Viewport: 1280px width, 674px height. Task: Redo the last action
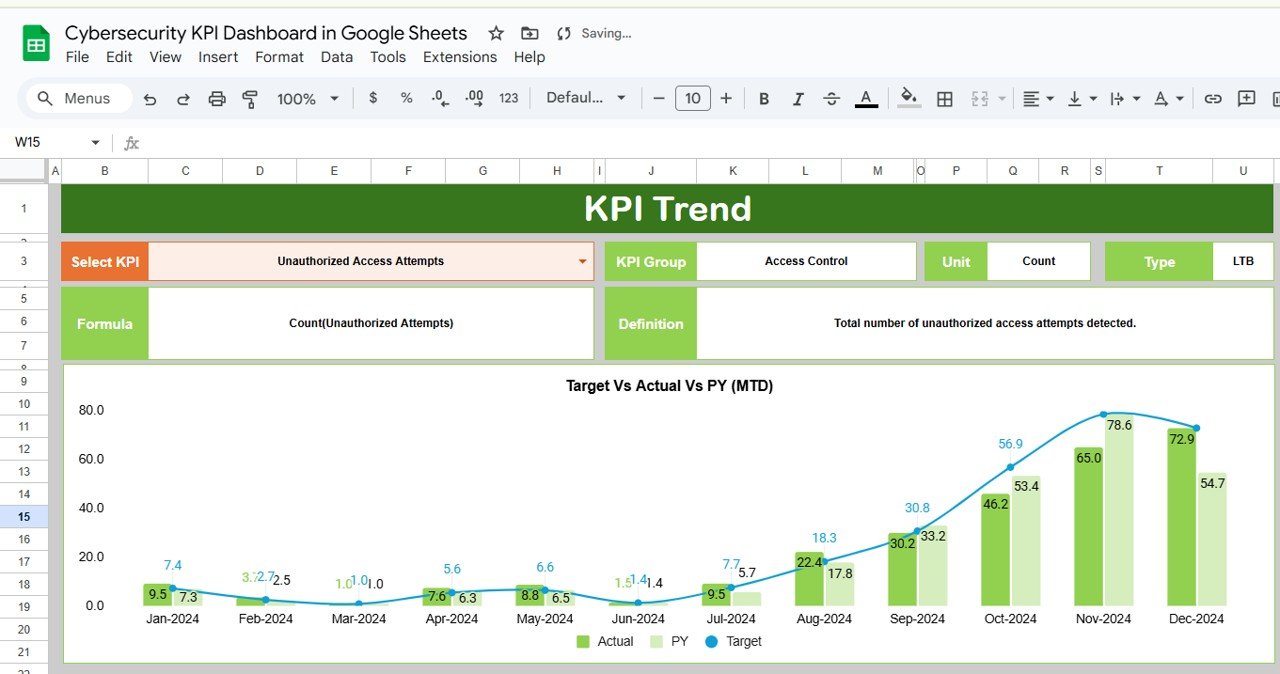pyautogui.click(x=183, y=98)
